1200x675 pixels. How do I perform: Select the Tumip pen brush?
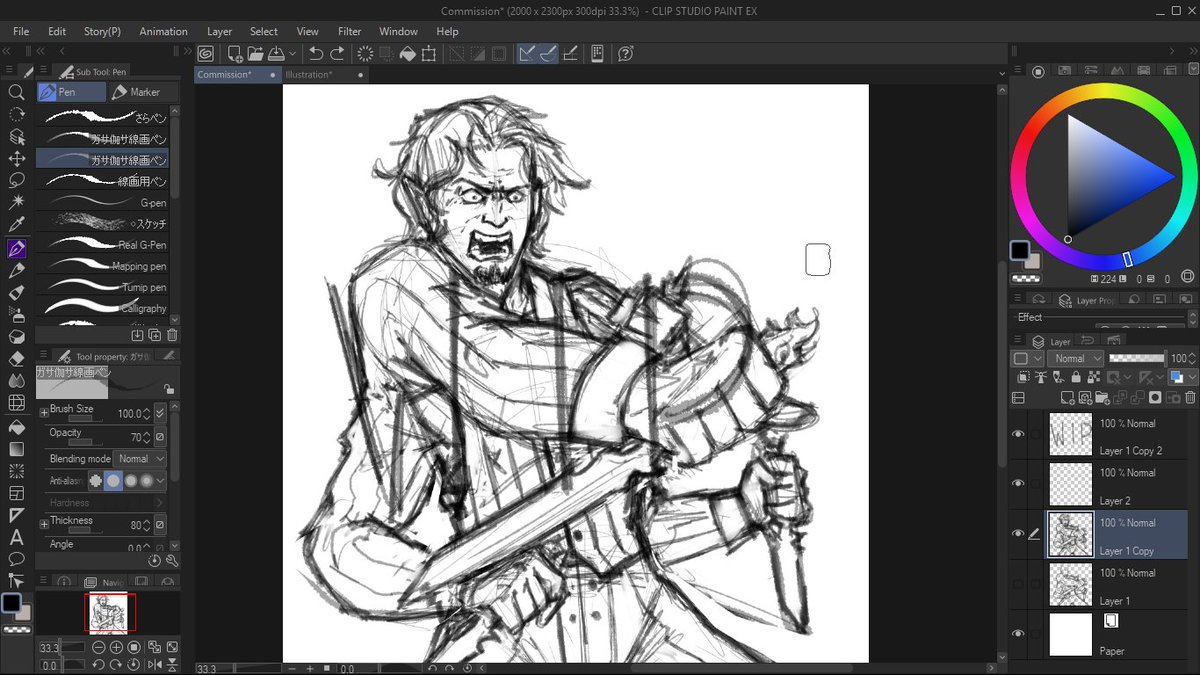(x=102, y=287)
